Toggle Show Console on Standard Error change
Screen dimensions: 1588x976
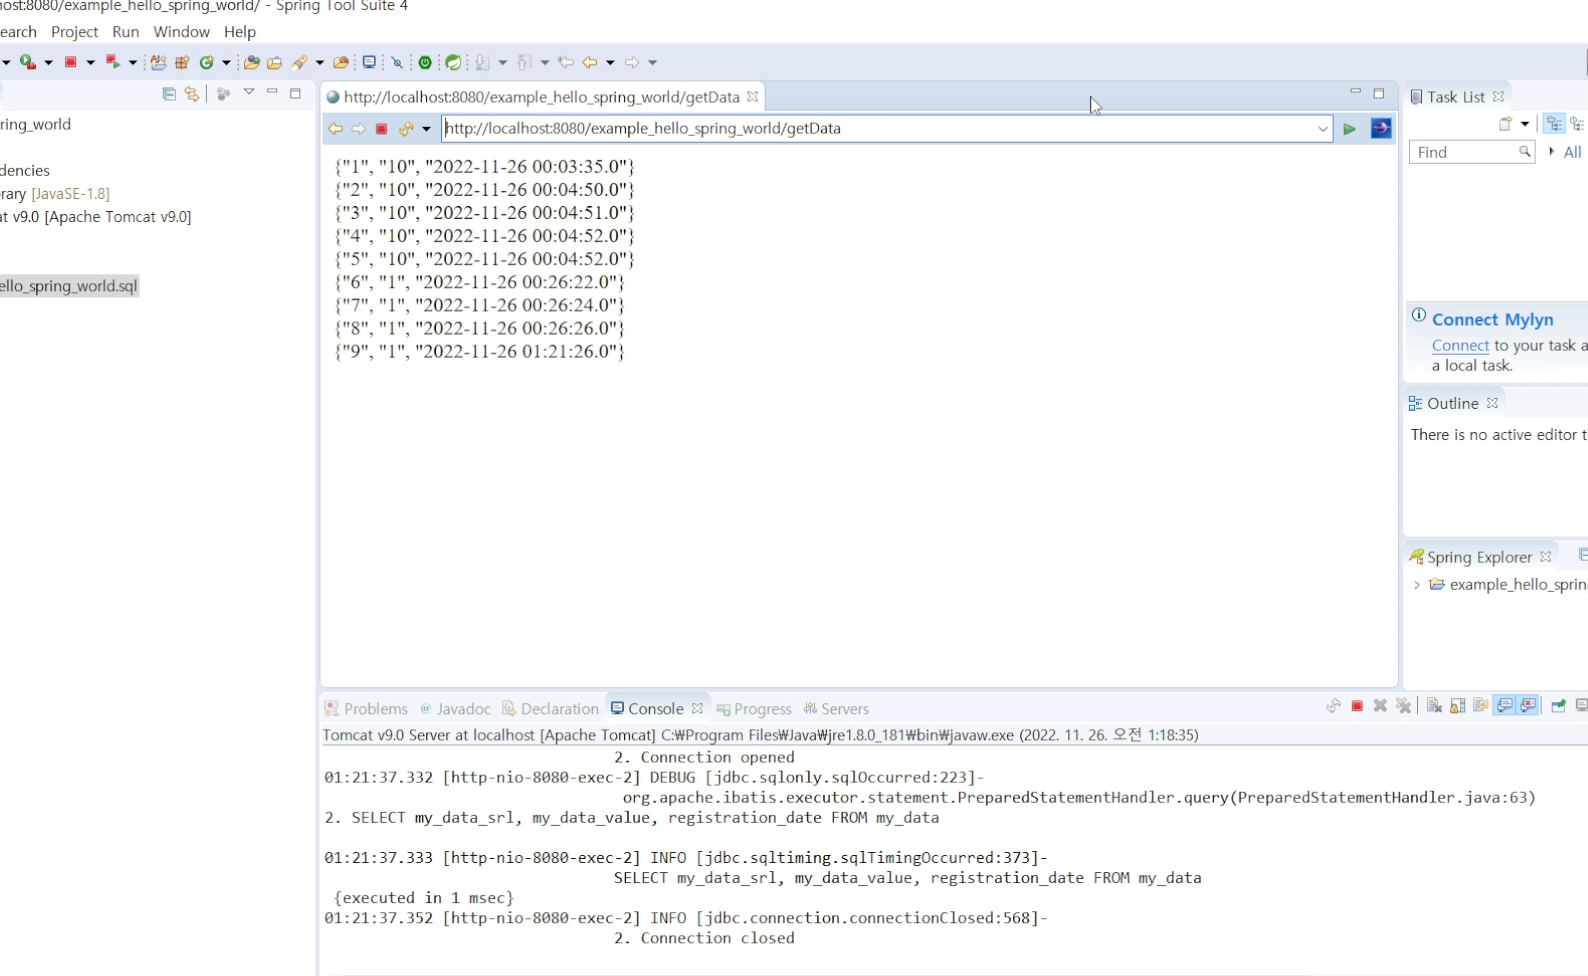coord(1528,706)
